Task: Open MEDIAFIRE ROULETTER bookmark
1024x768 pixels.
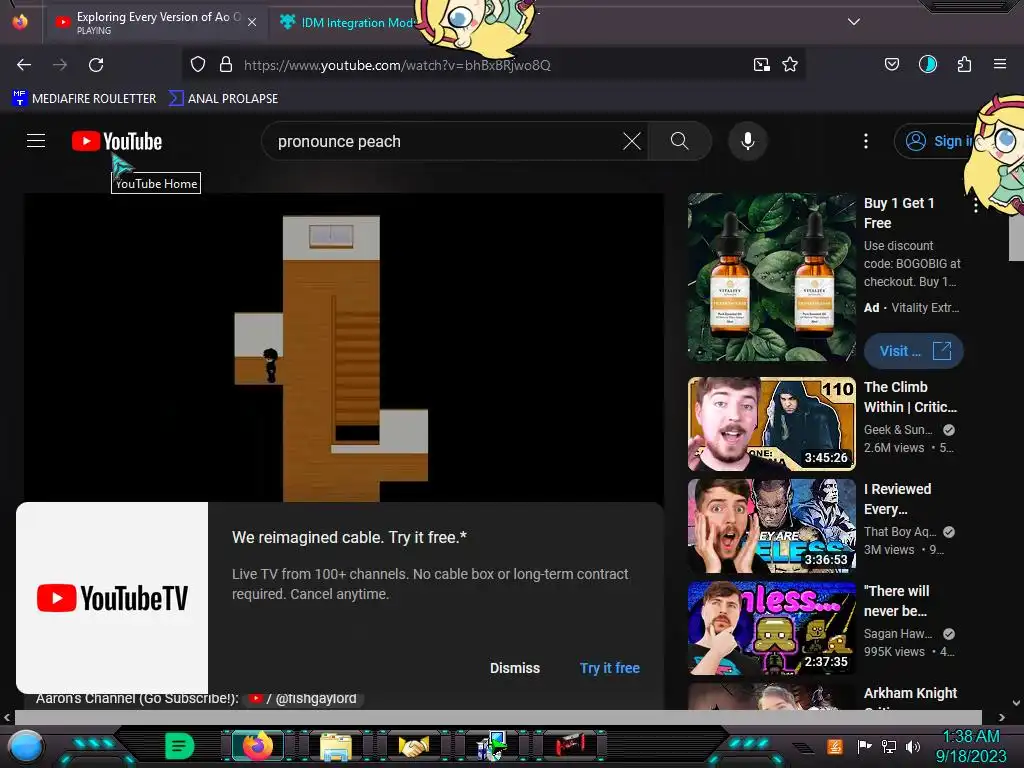Action: pyautogui.click(x=84, y=99)
